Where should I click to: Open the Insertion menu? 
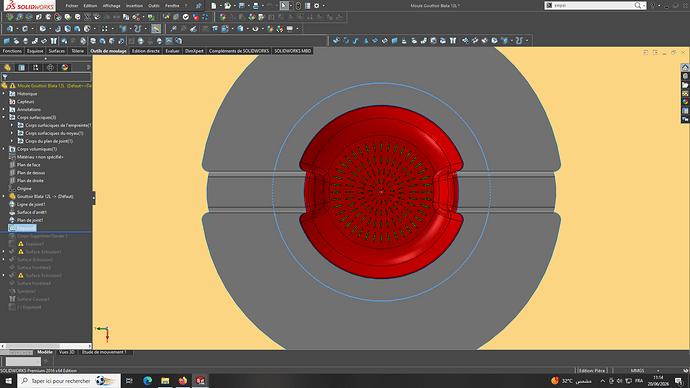tap(134, 6)
